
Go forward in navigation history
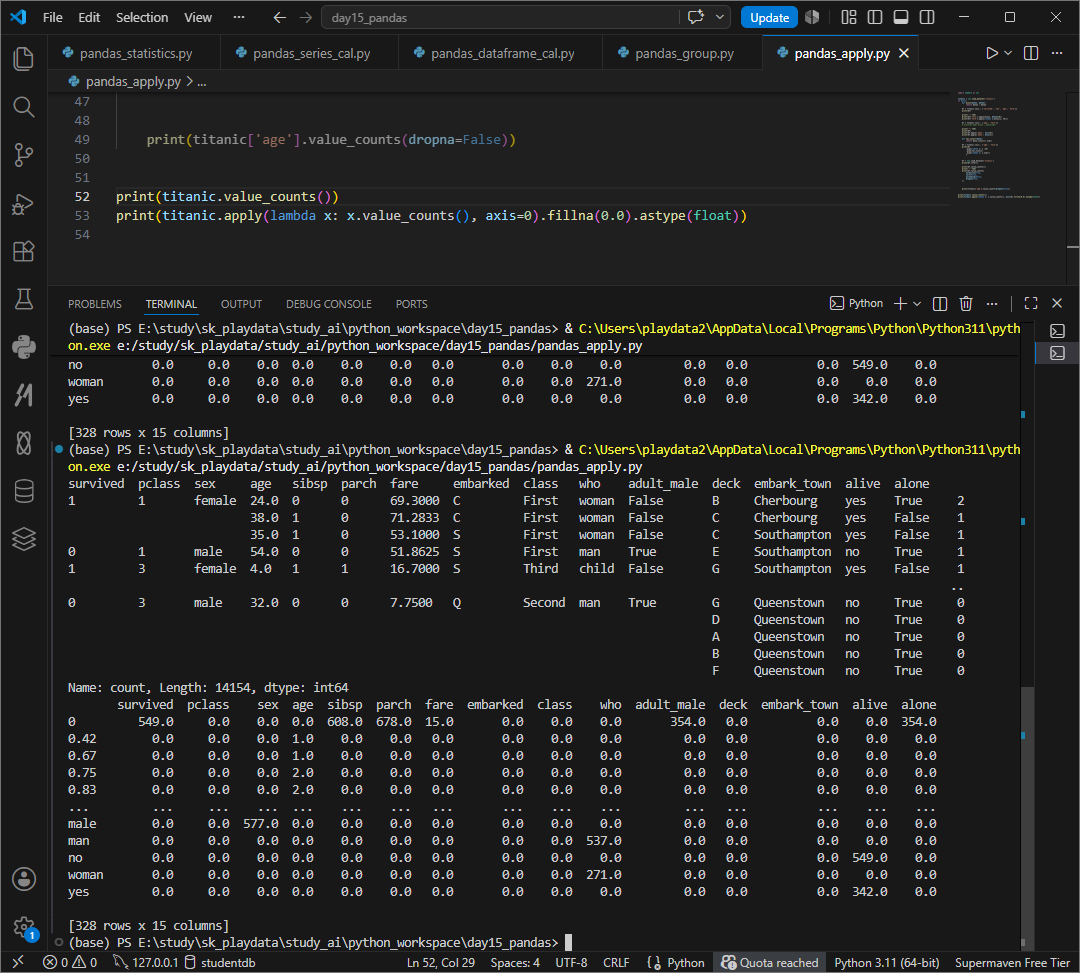tap(306, 17)
